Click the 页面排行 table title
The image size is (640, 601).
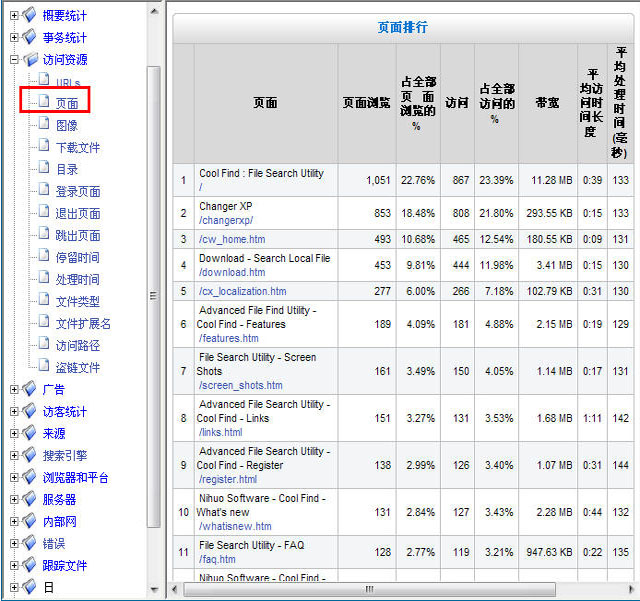click(x=402, y=28)
